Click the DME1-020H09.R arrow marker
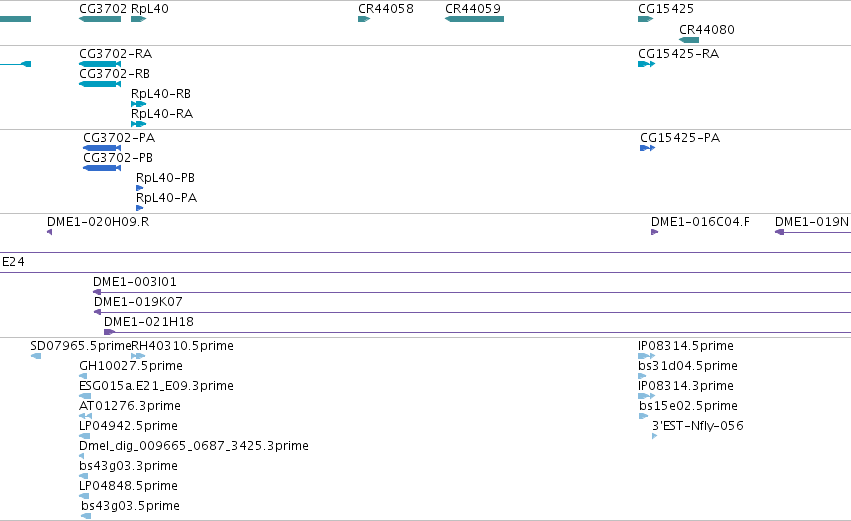 49,232
